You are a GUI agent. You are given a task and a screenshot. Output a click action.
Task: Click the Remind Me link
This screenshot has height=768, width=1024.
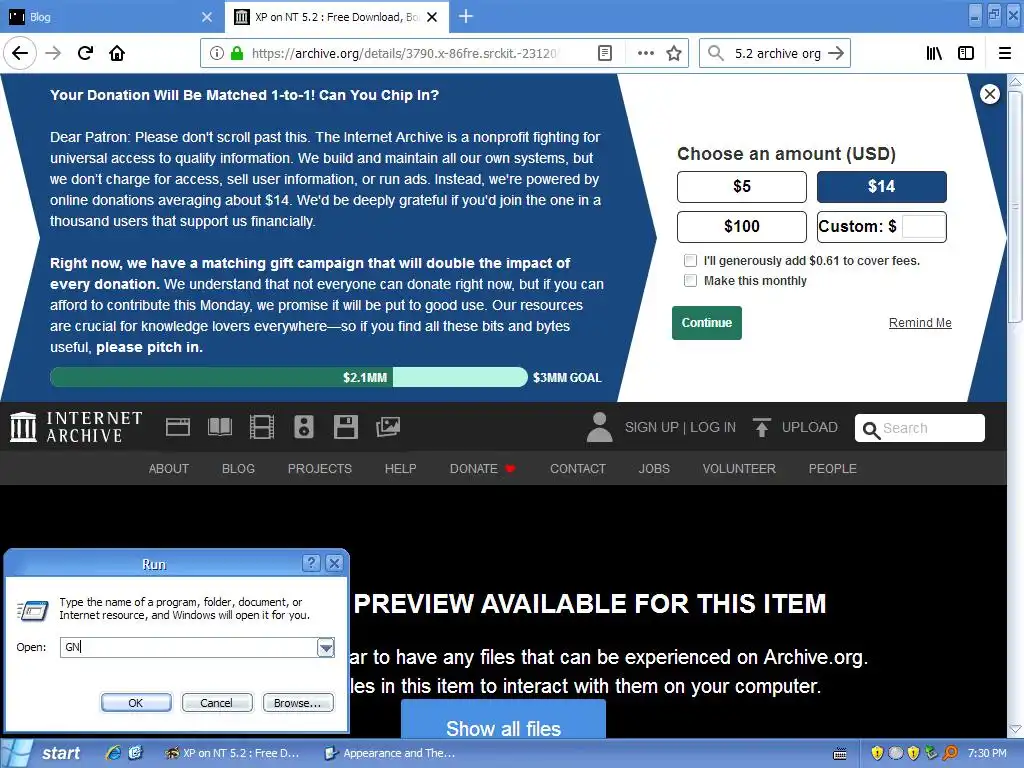click(920, 323)
